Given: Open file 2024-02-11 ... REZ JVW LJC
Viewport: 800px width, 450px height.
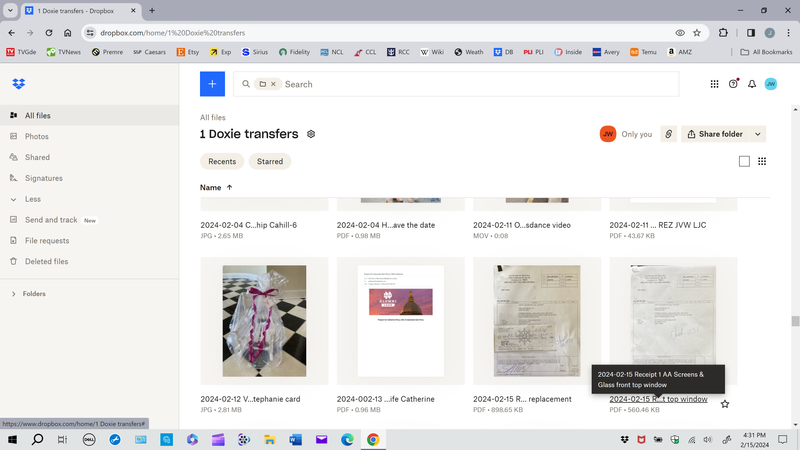Looking at the screenshot, I should click(x=658, y=225).
